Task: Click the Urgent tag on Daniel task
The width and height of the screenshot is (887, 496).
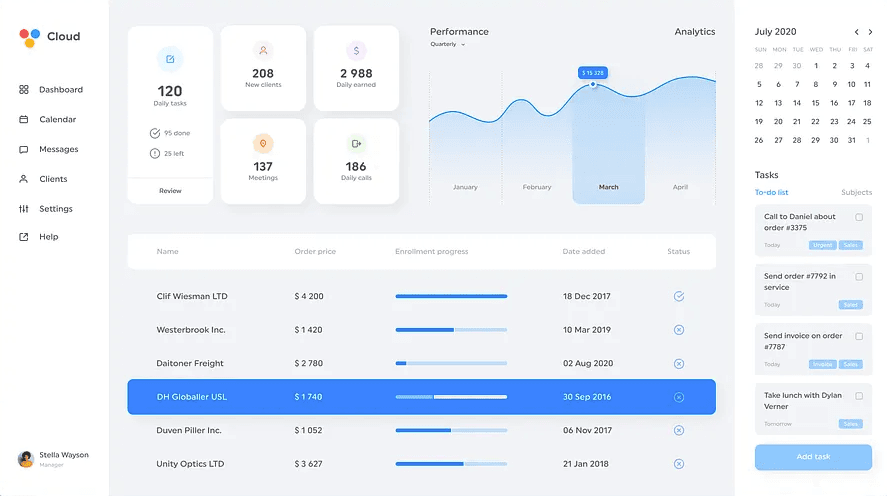Action: 823,245
